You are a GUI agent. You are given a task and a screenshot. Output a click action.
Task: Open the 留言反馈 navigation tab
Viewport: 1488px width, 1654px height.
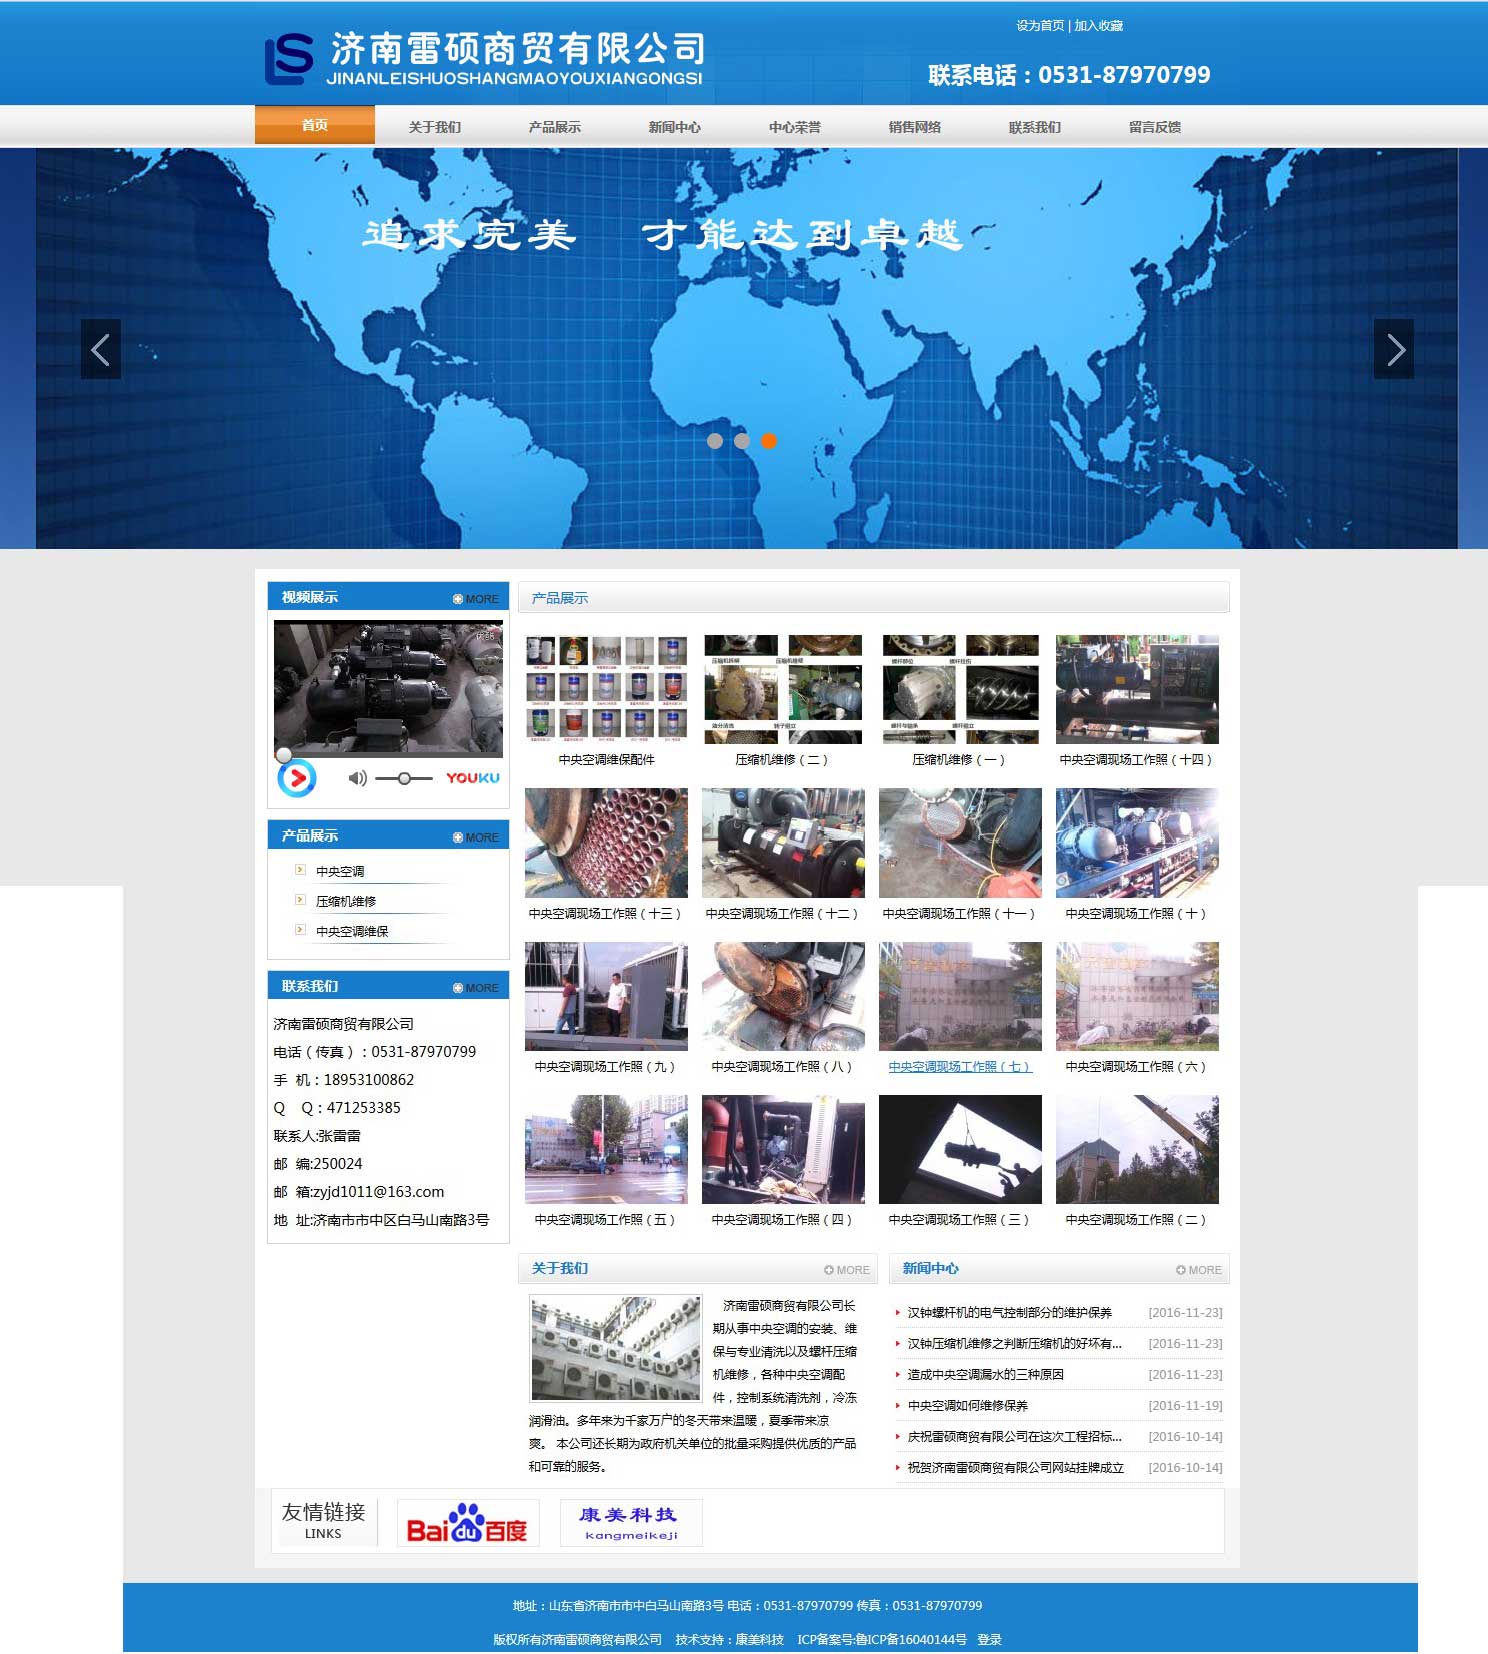pos(1154,127)
